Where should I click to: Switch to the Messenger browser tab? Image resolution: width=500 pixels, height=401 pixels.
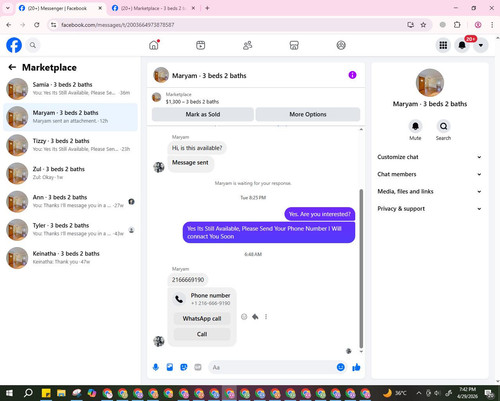(x=60, y=8)
